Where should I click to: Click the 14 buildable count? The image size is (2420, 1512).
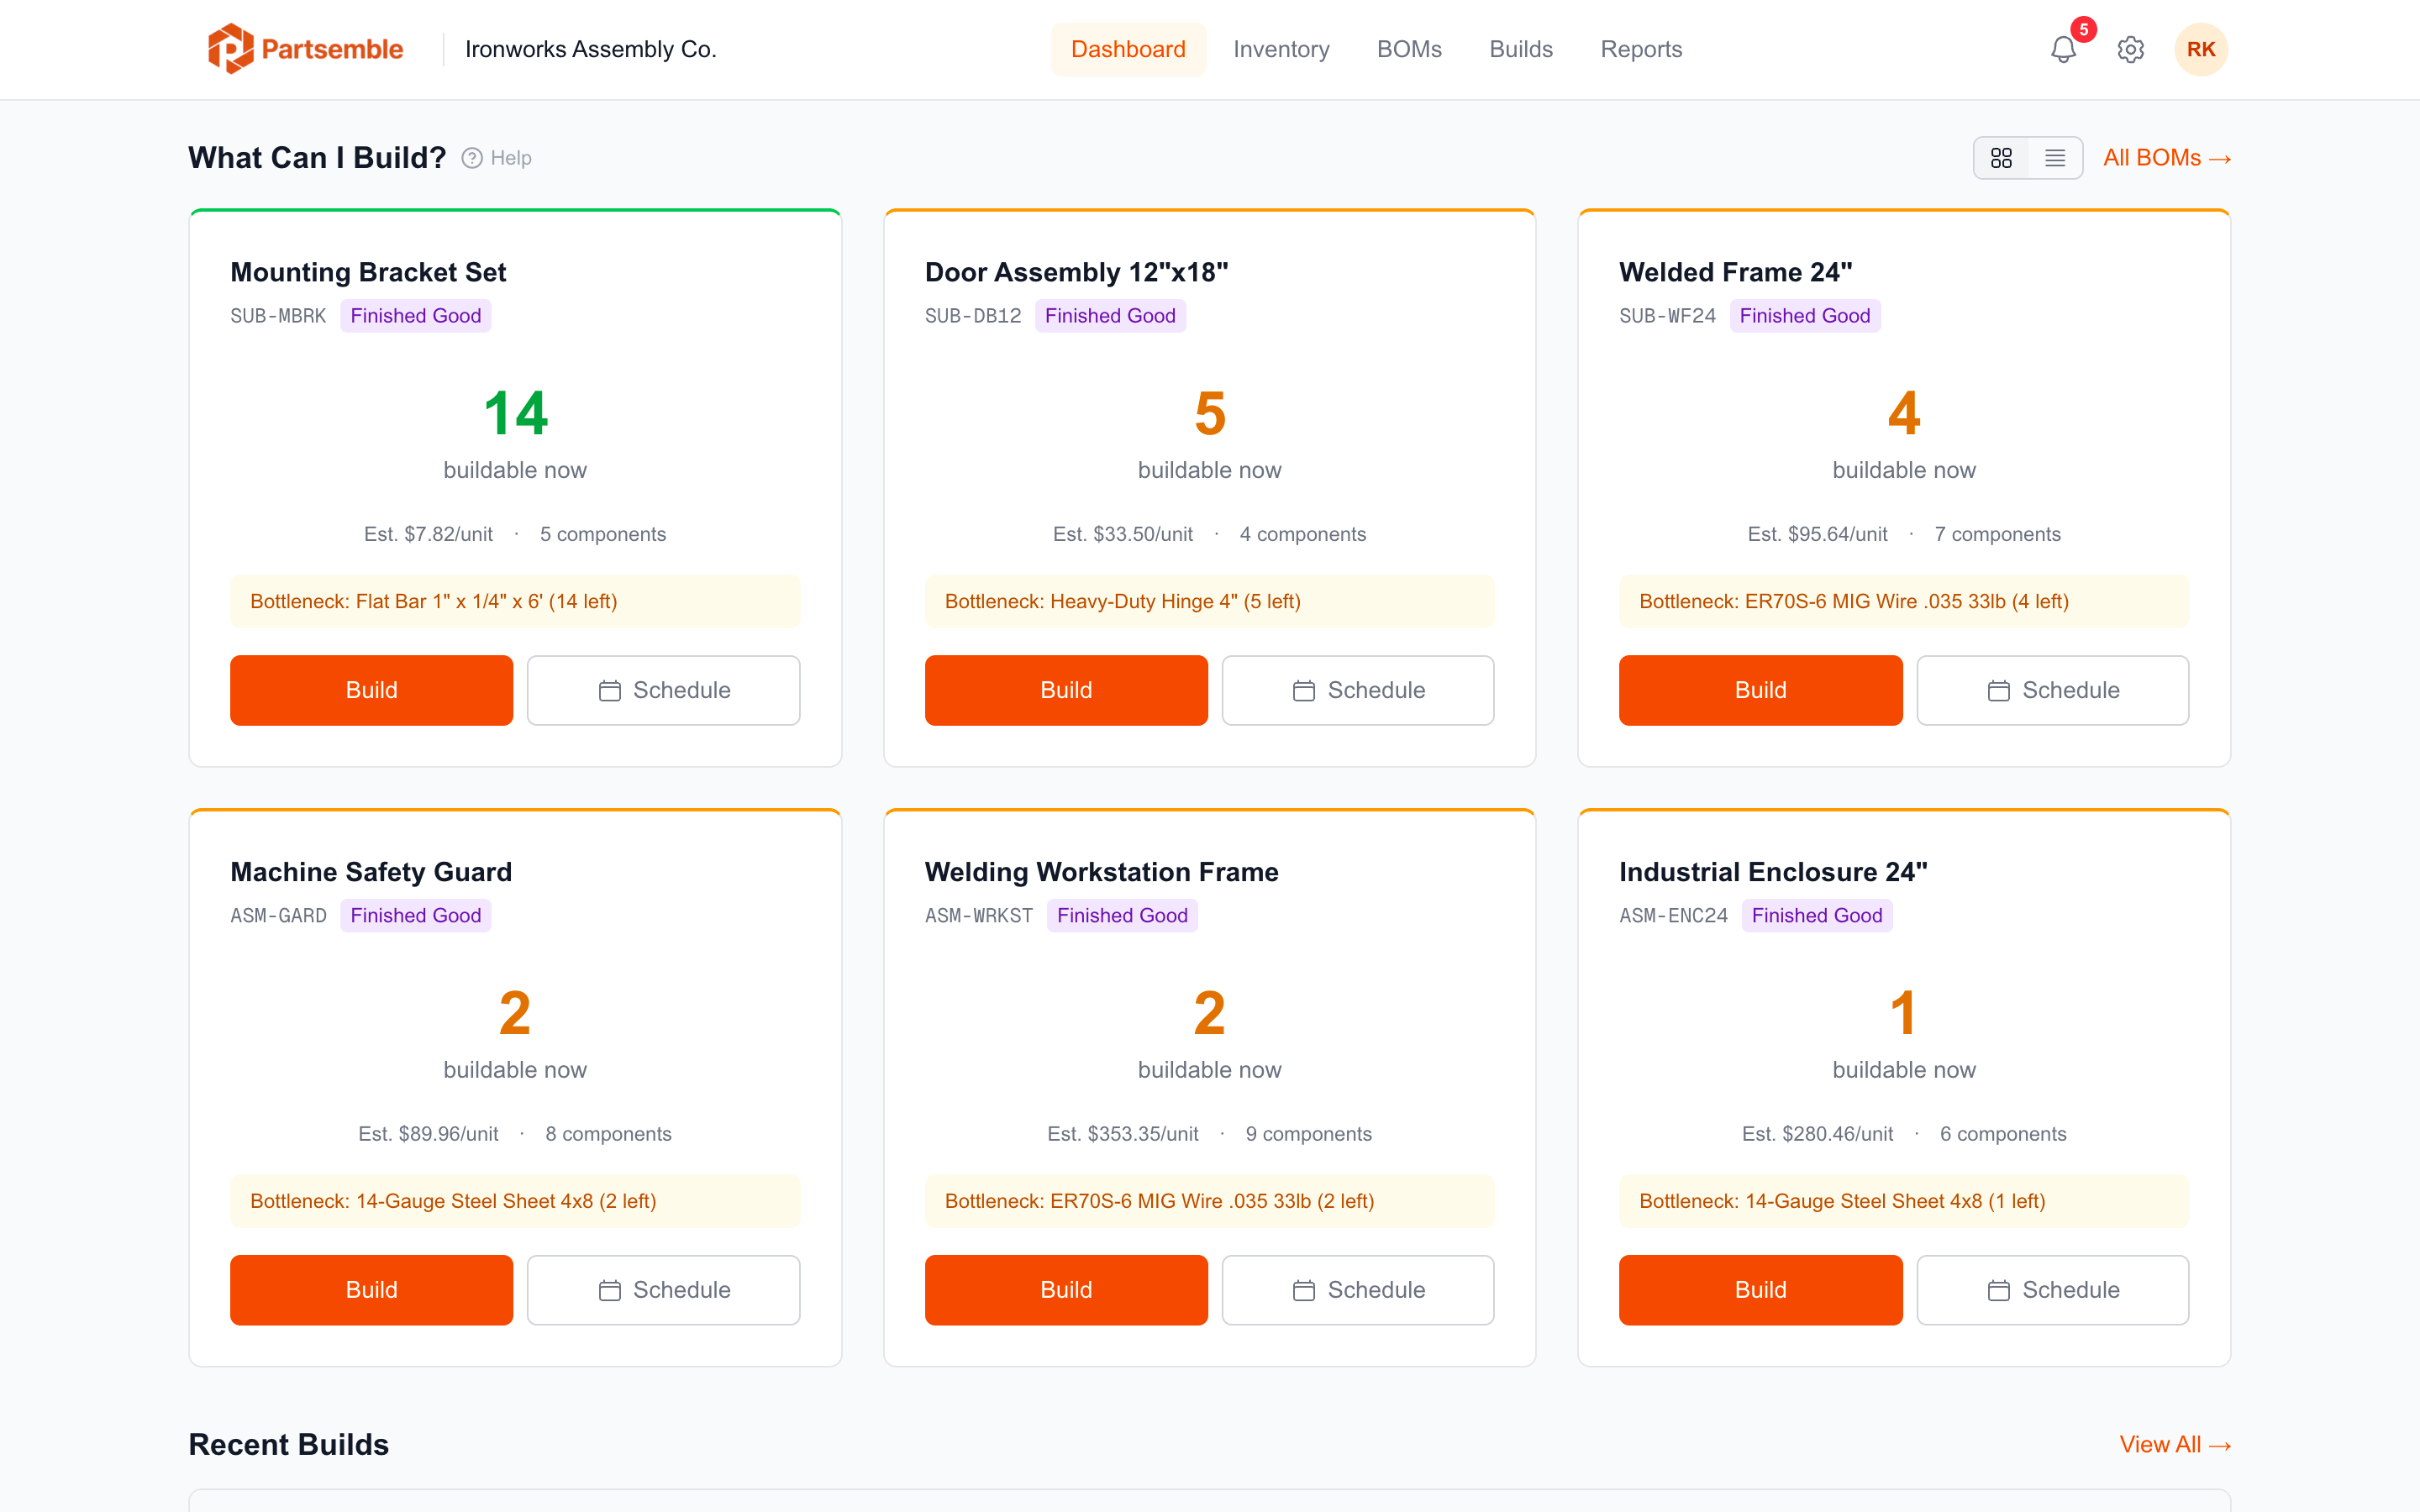515,413
